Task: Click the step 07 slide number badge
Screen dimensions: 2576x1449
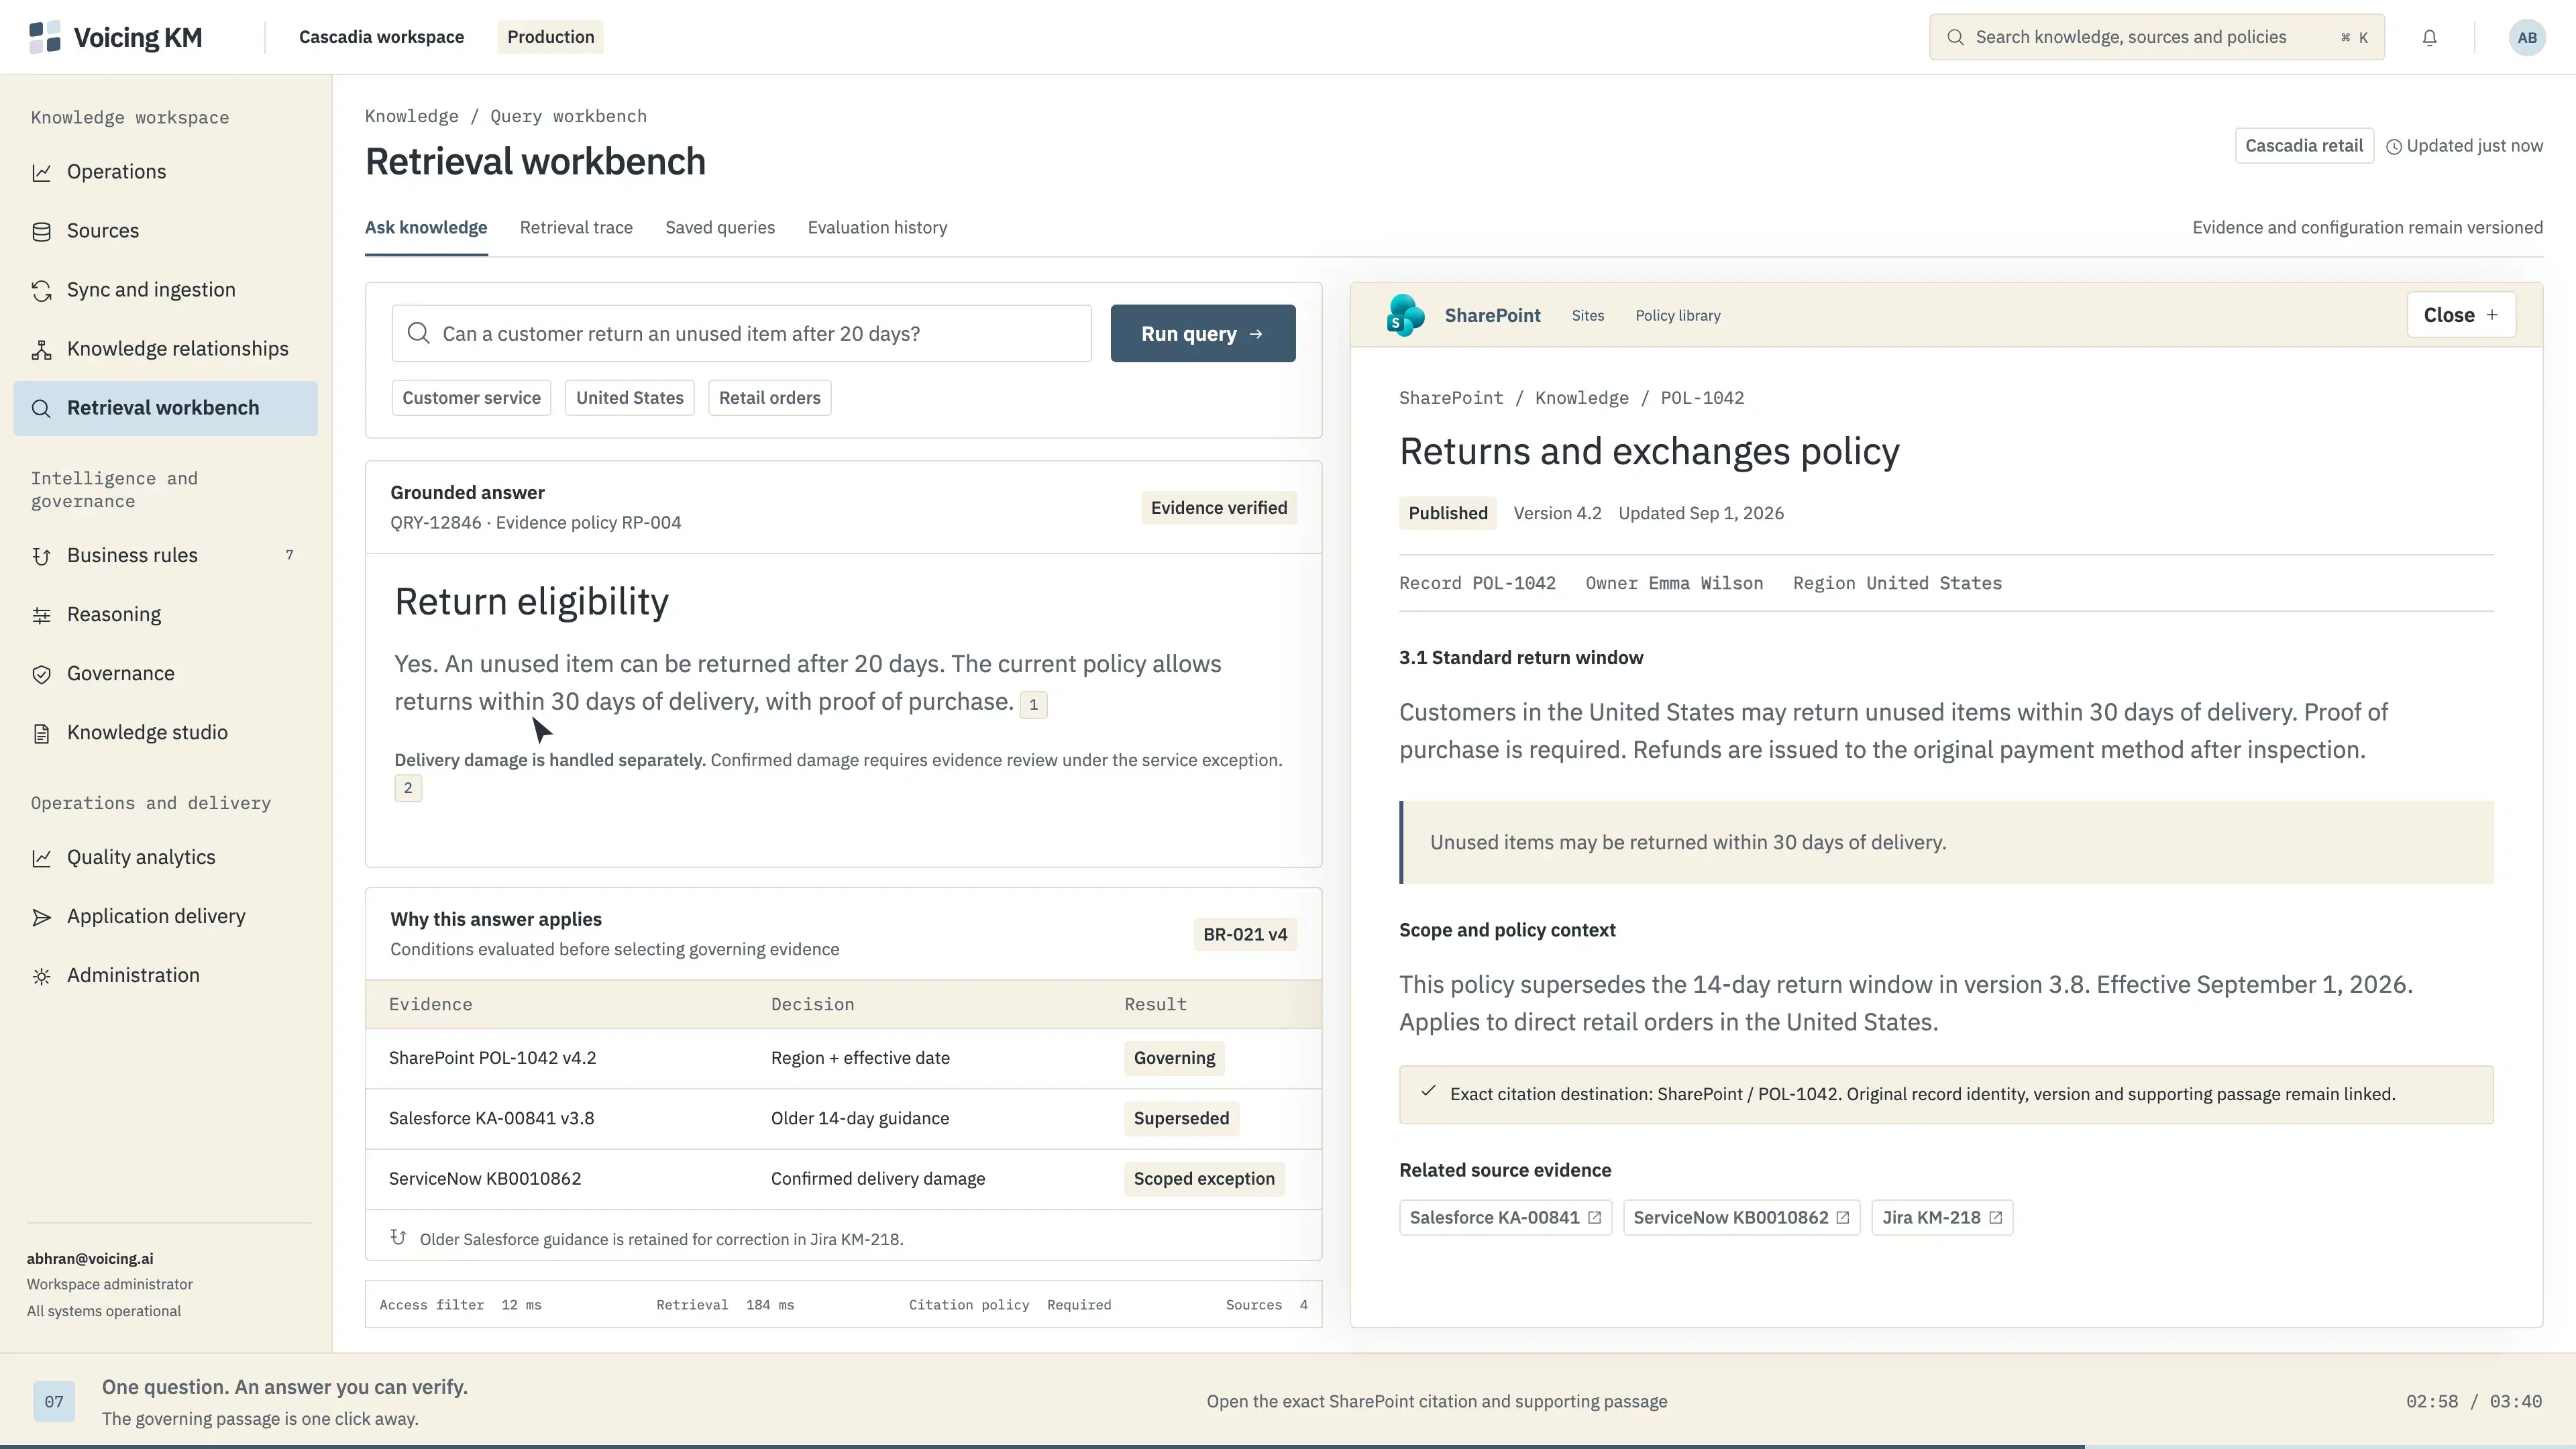Action: coord(54,1401)
